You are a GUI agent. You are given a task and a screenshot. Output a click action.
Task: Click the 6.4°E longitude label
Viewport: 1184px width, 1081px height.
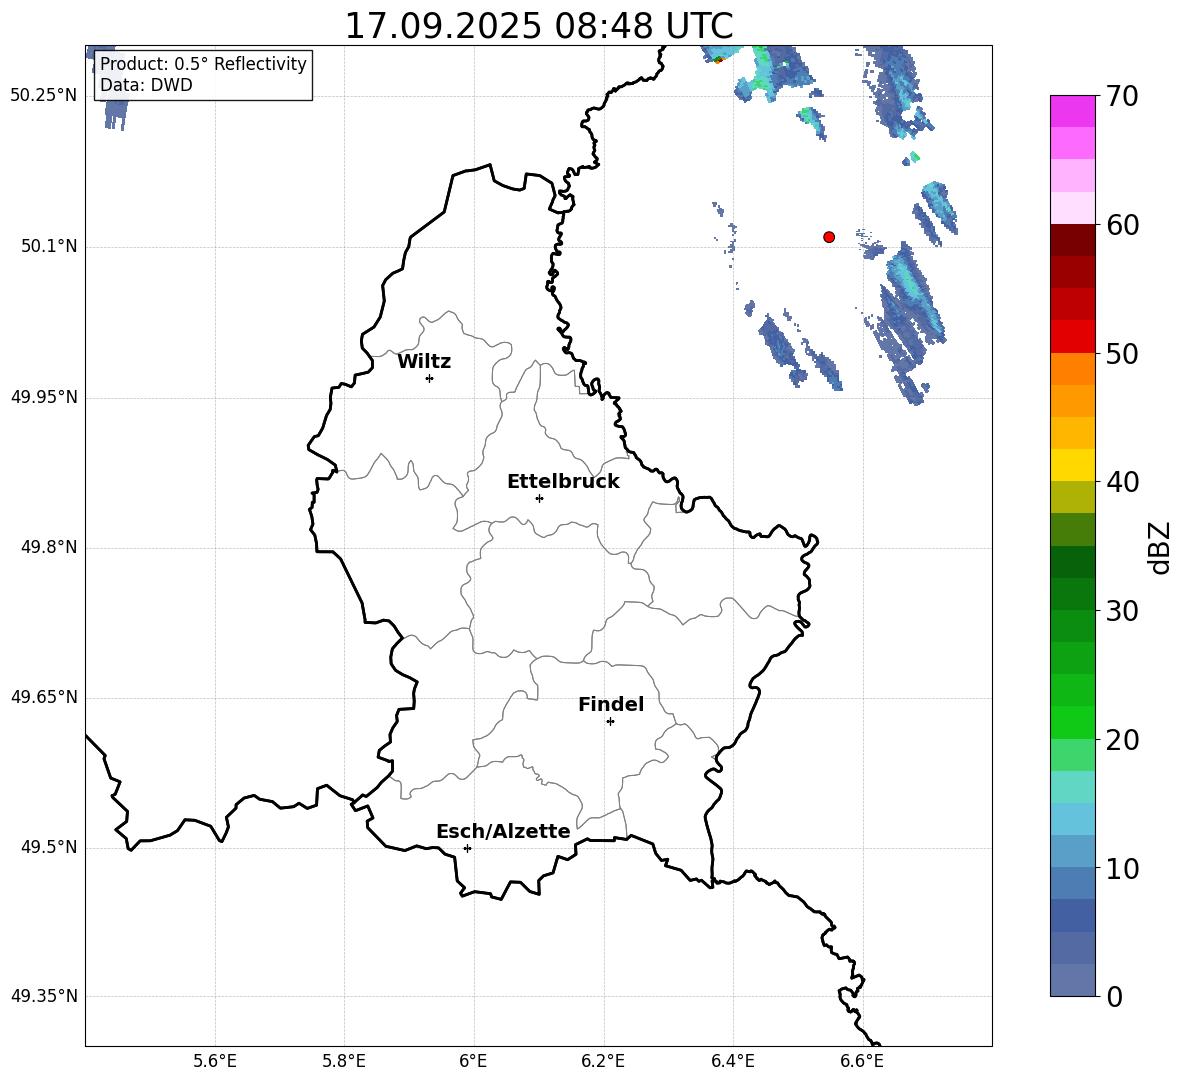pos(732,1061)
